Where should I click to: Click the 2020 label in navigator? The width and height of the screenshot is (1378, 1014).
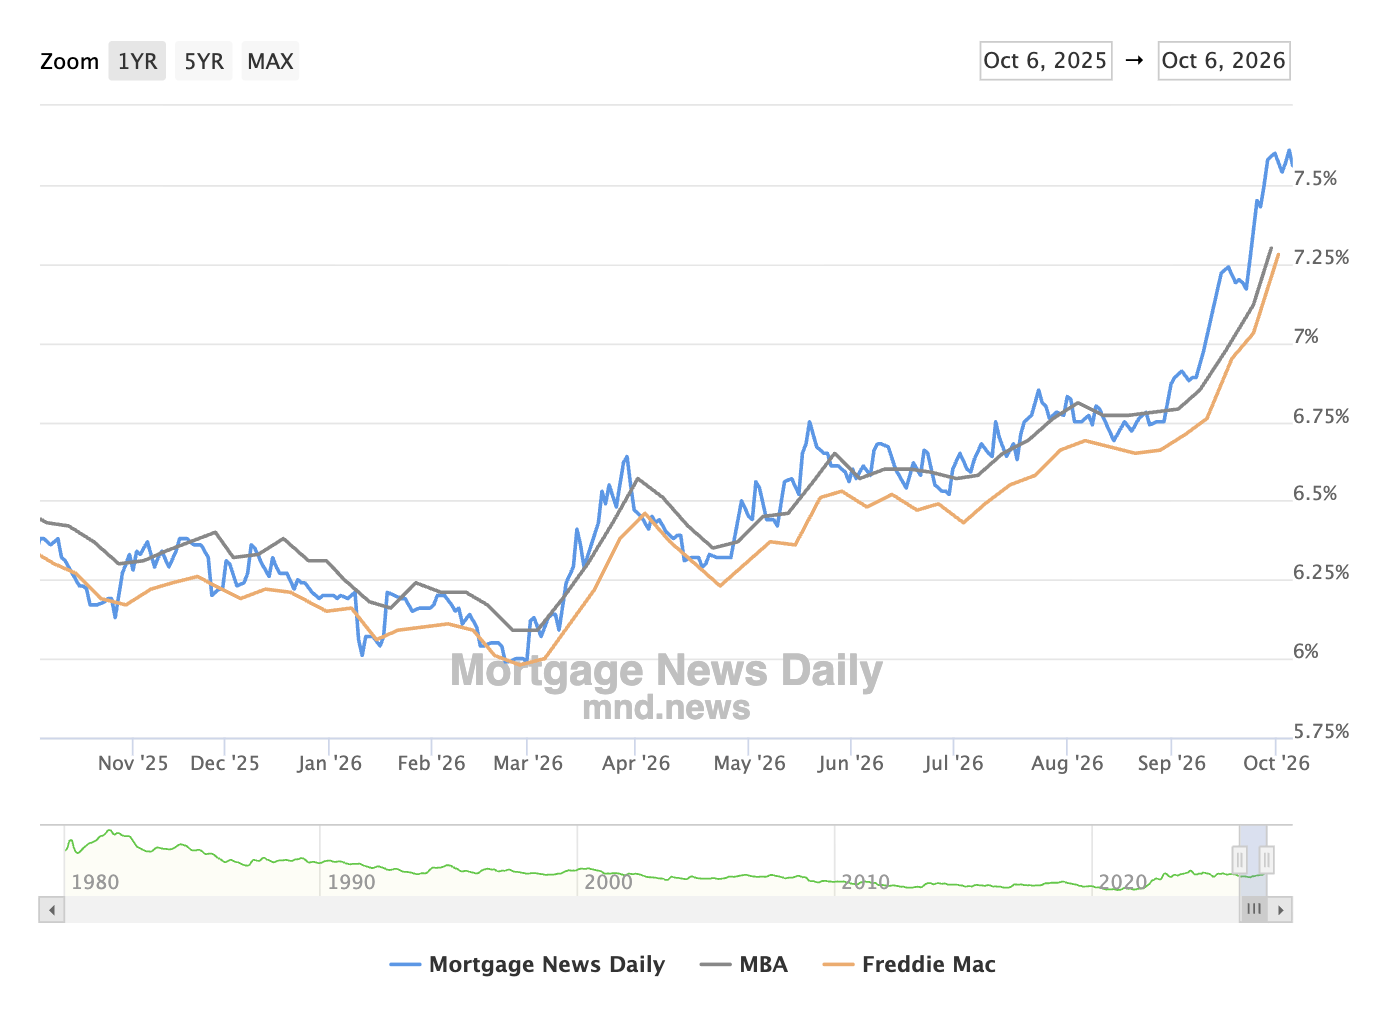pos(1123,882)
